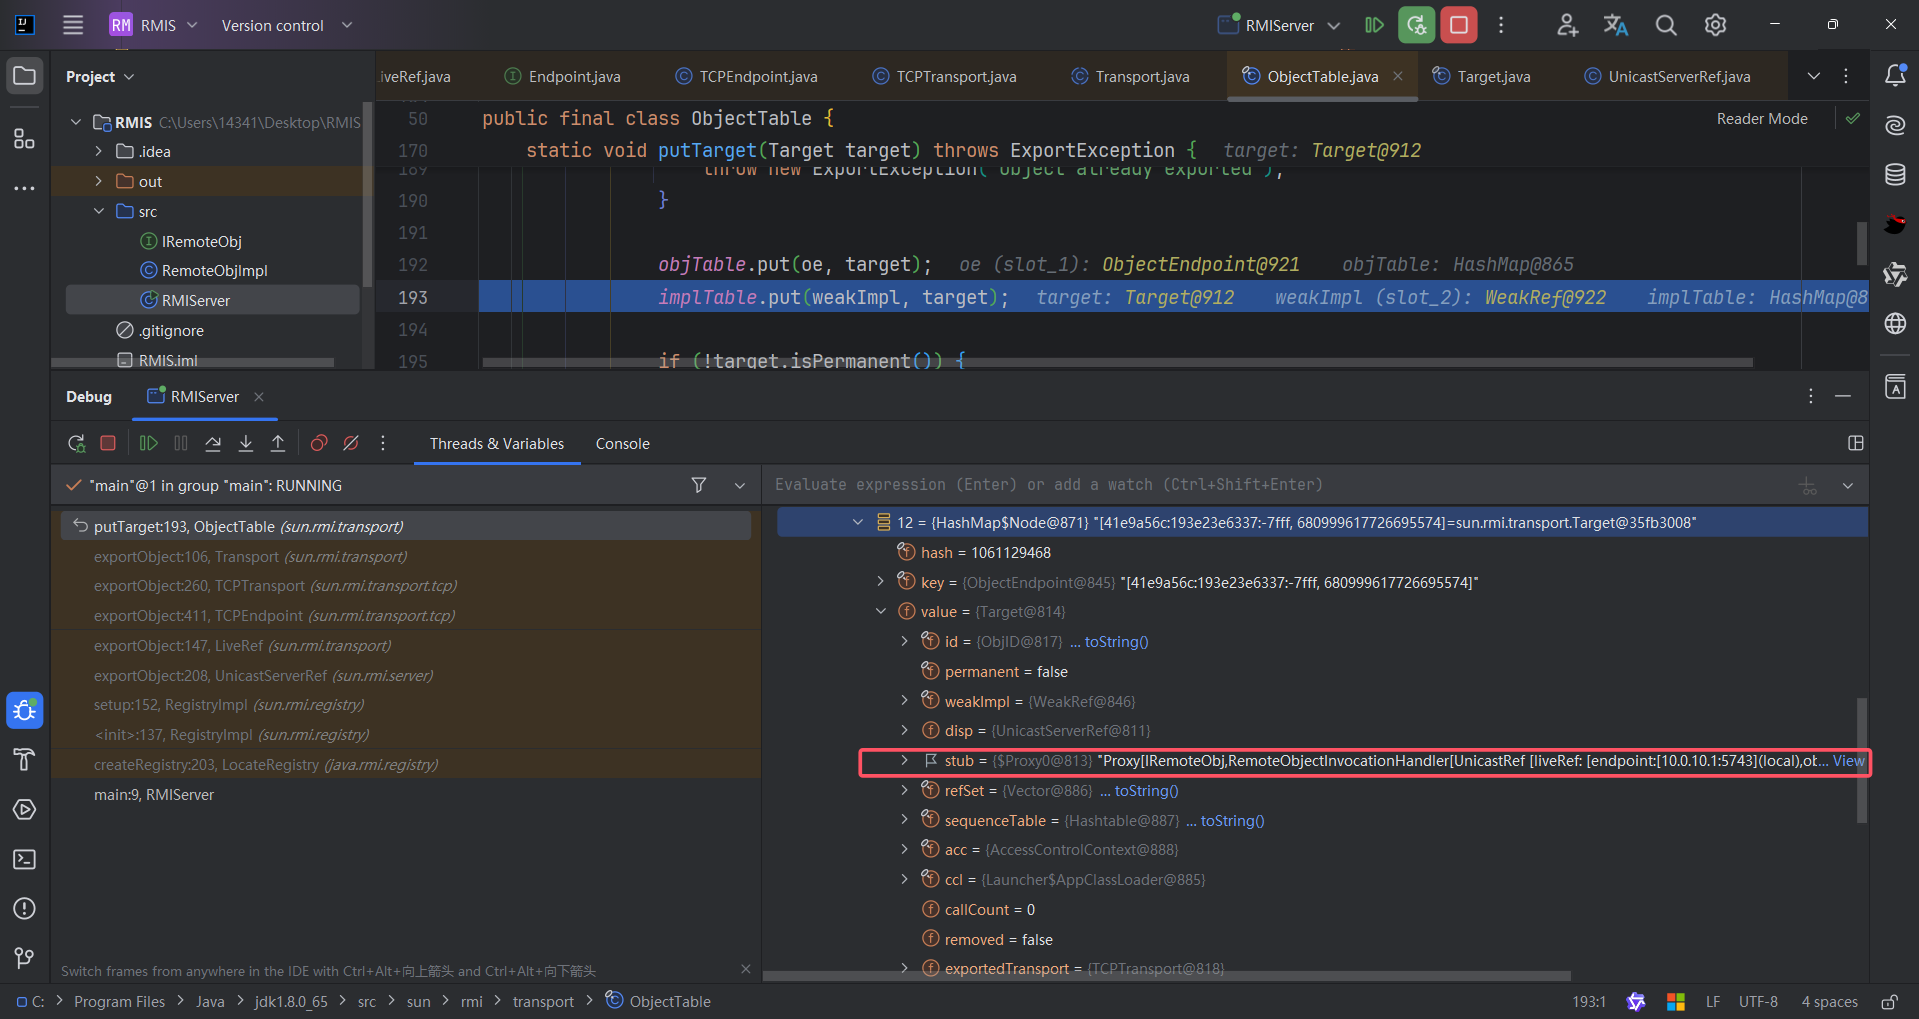
Task: Open the Terminal tool window
Action: [25, 859]
